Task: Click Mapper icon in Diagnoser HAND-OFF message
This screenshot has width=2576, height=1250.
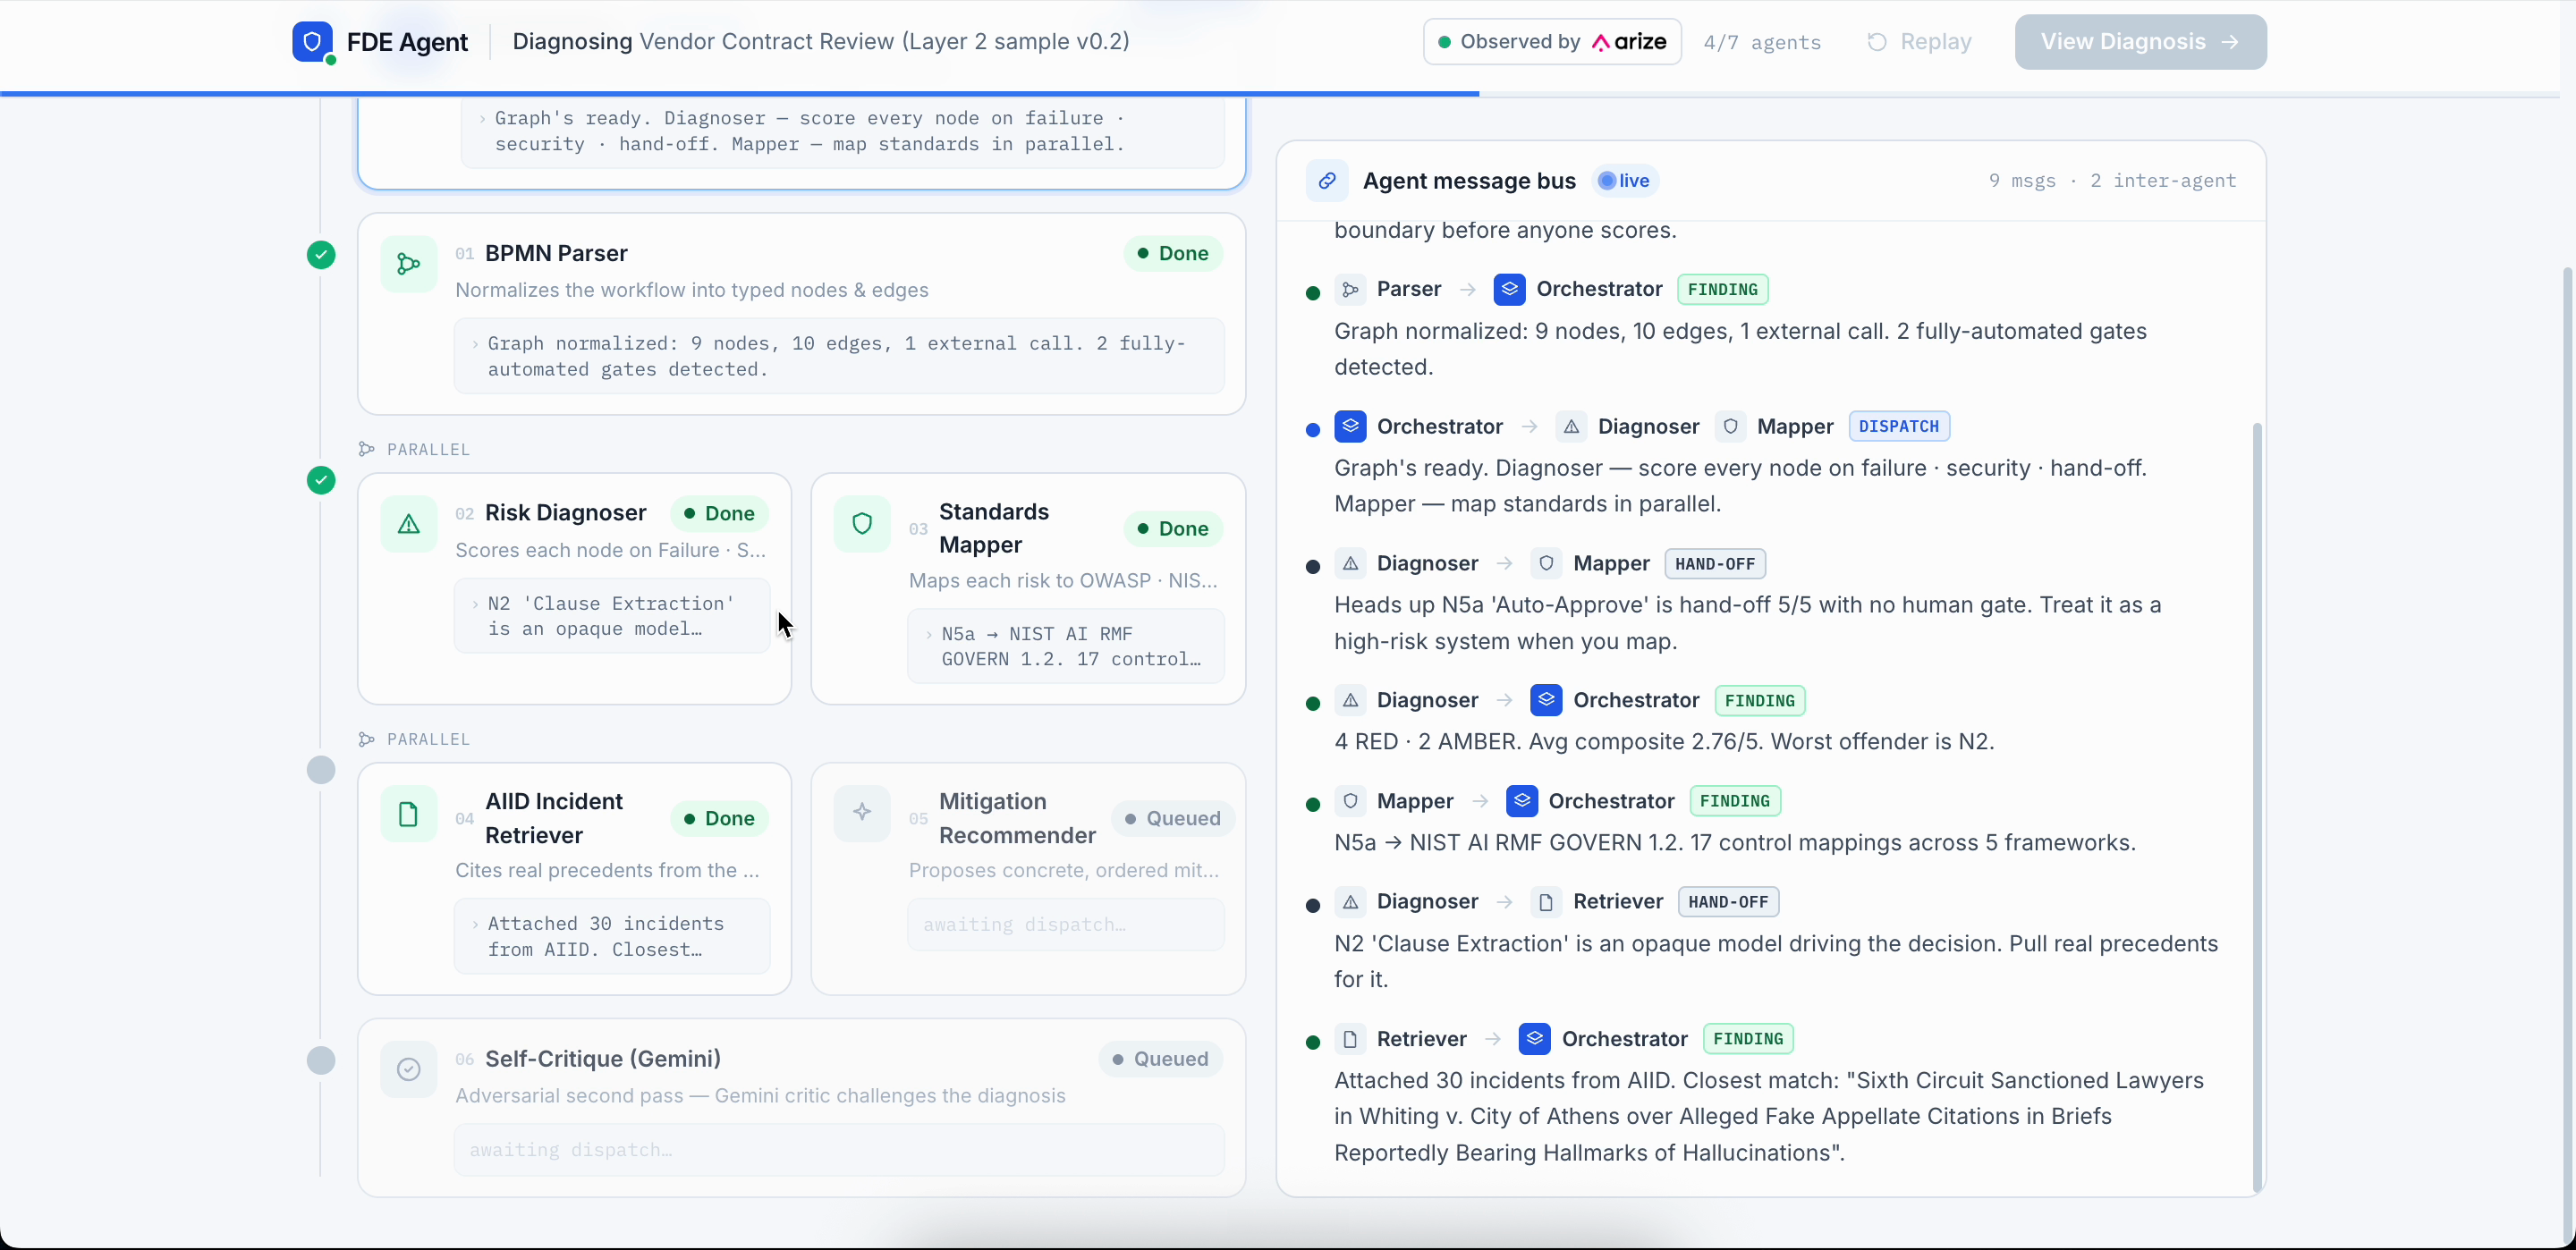Action: coord(1546,564)
